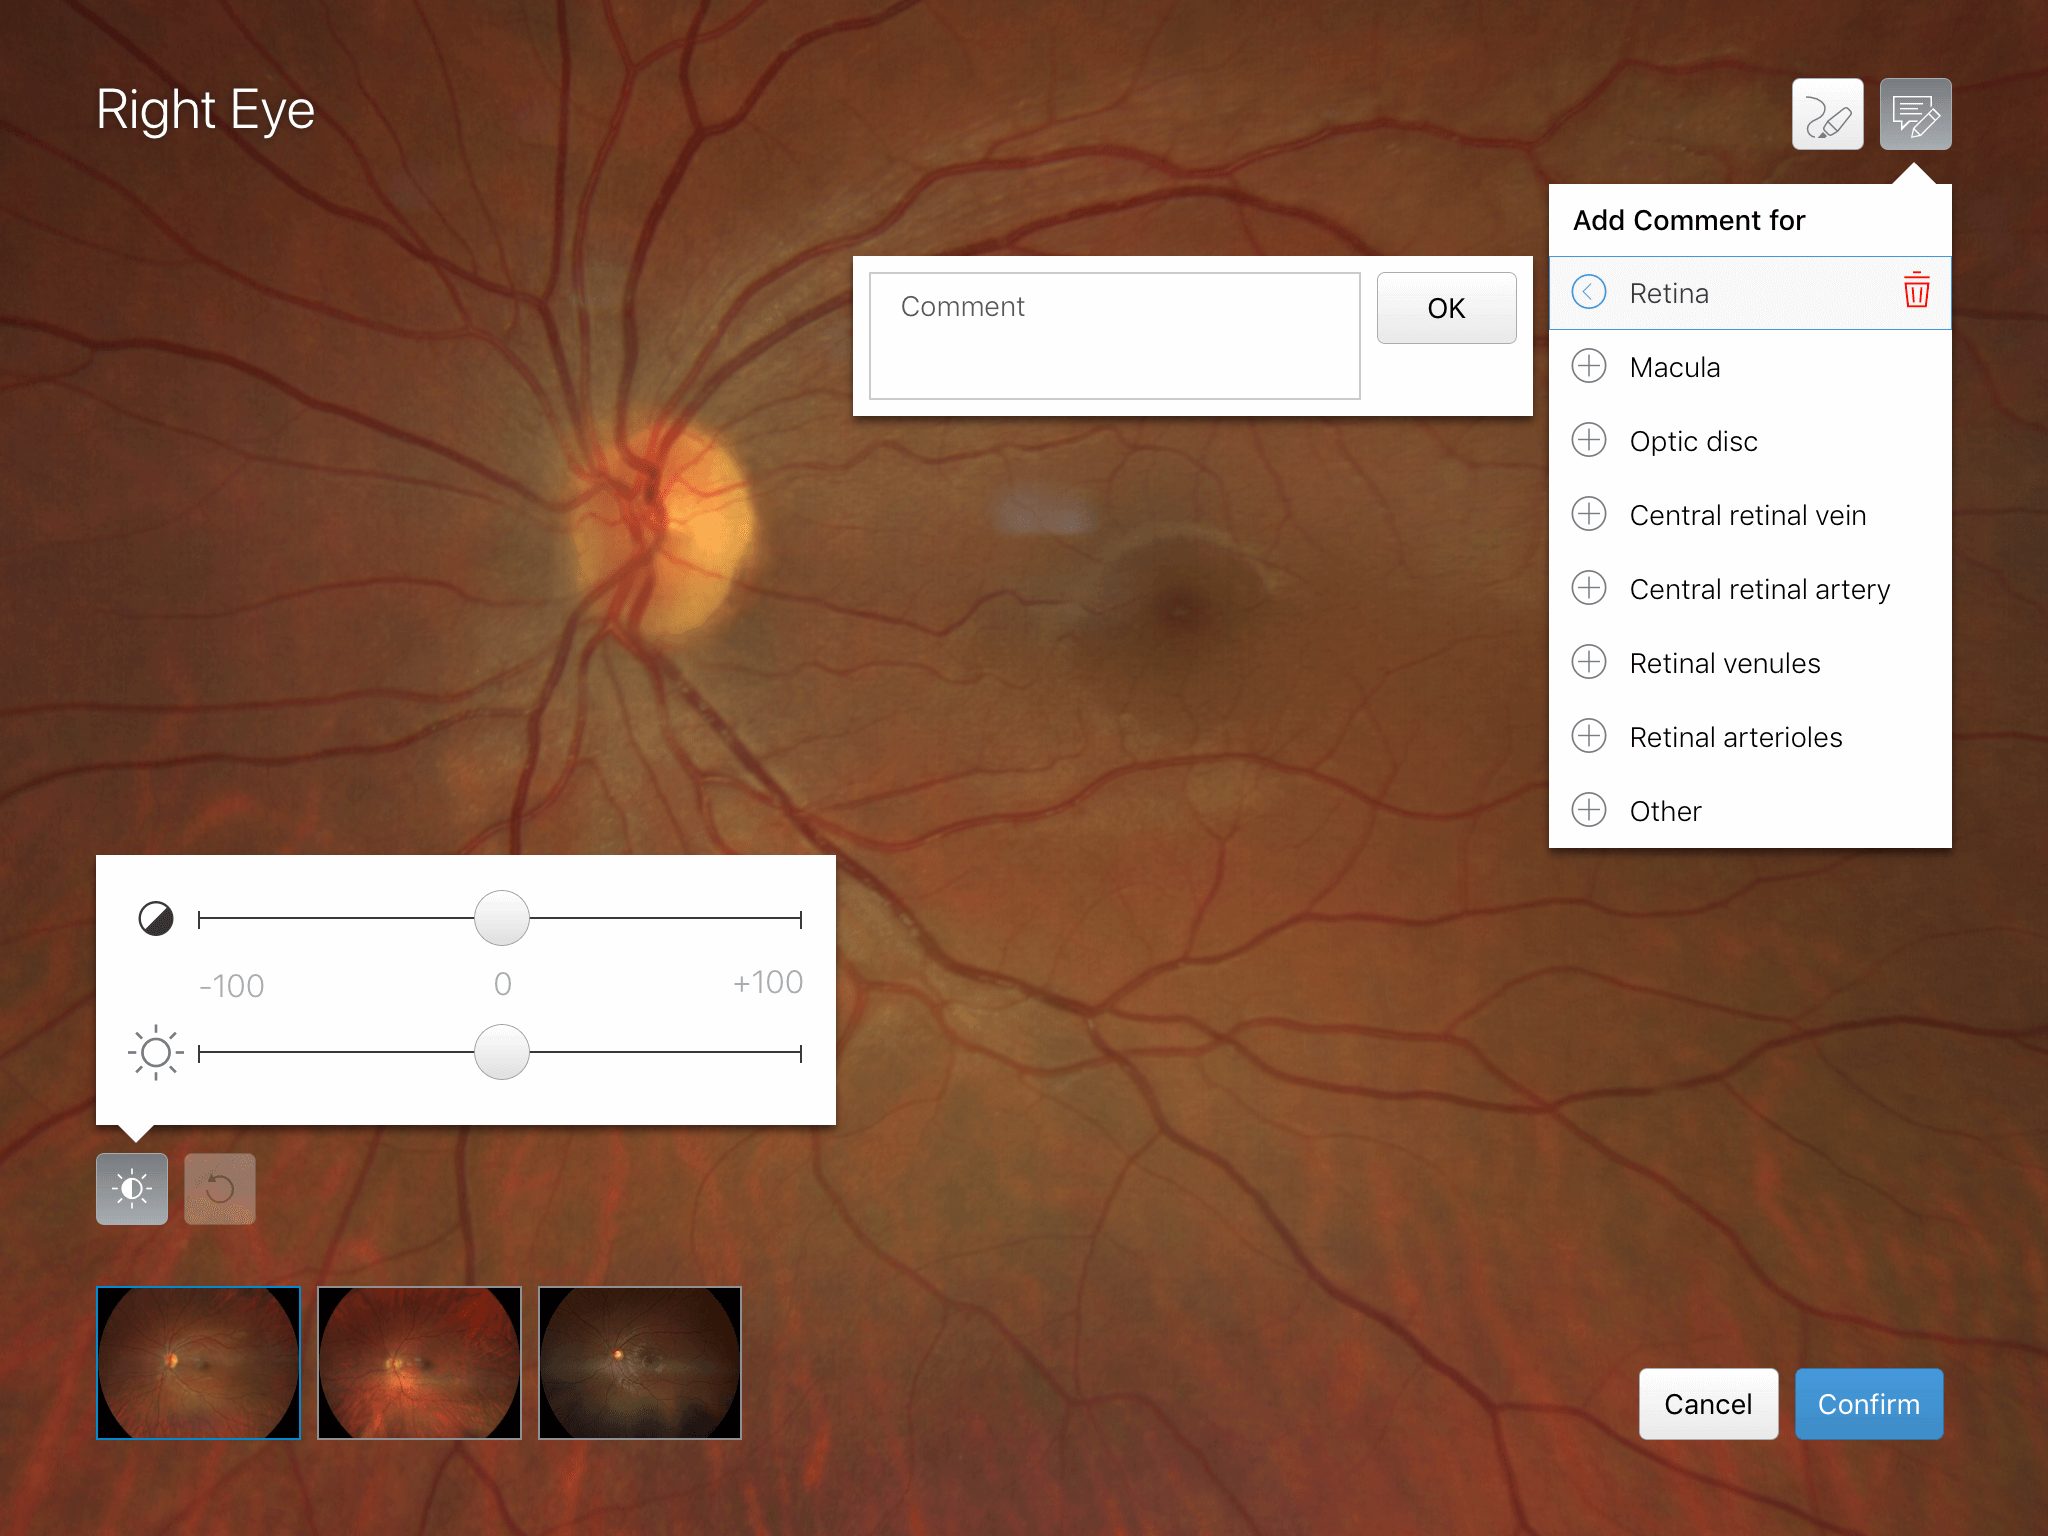This screenshot has width=2048, height=1536.
Task: Click the Right Eye title text
Action: pos(205,110)
